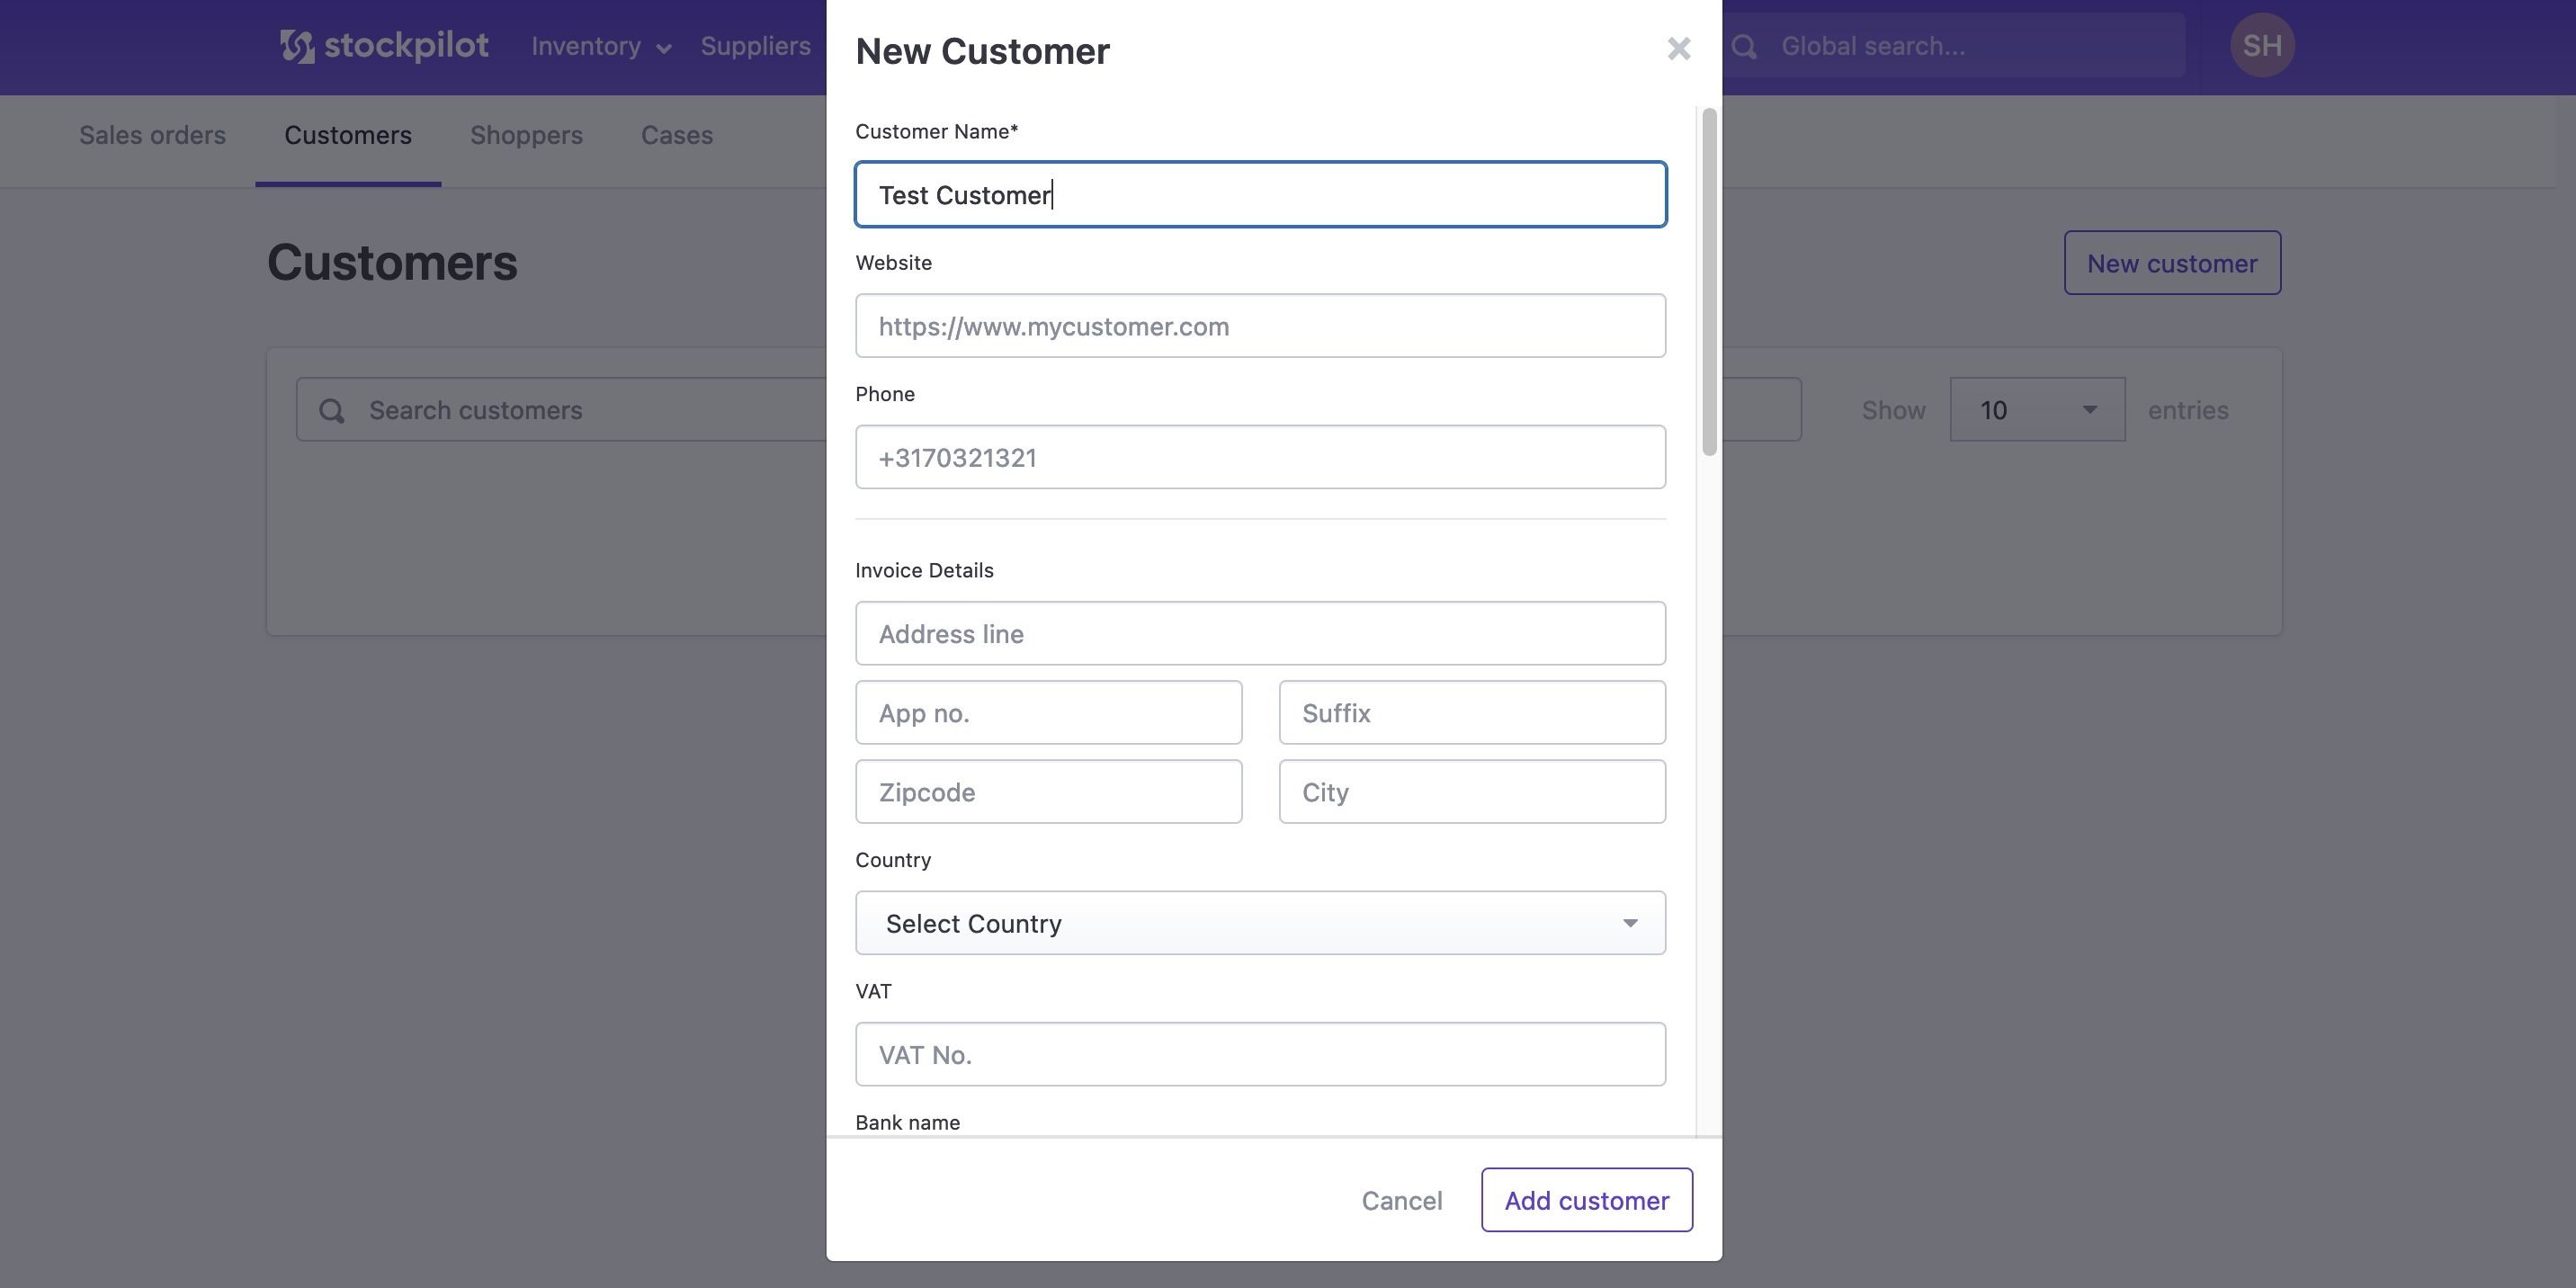Screen dimensions: 2576x1288
Task: Click the Website label
Action: click(893, 263)
